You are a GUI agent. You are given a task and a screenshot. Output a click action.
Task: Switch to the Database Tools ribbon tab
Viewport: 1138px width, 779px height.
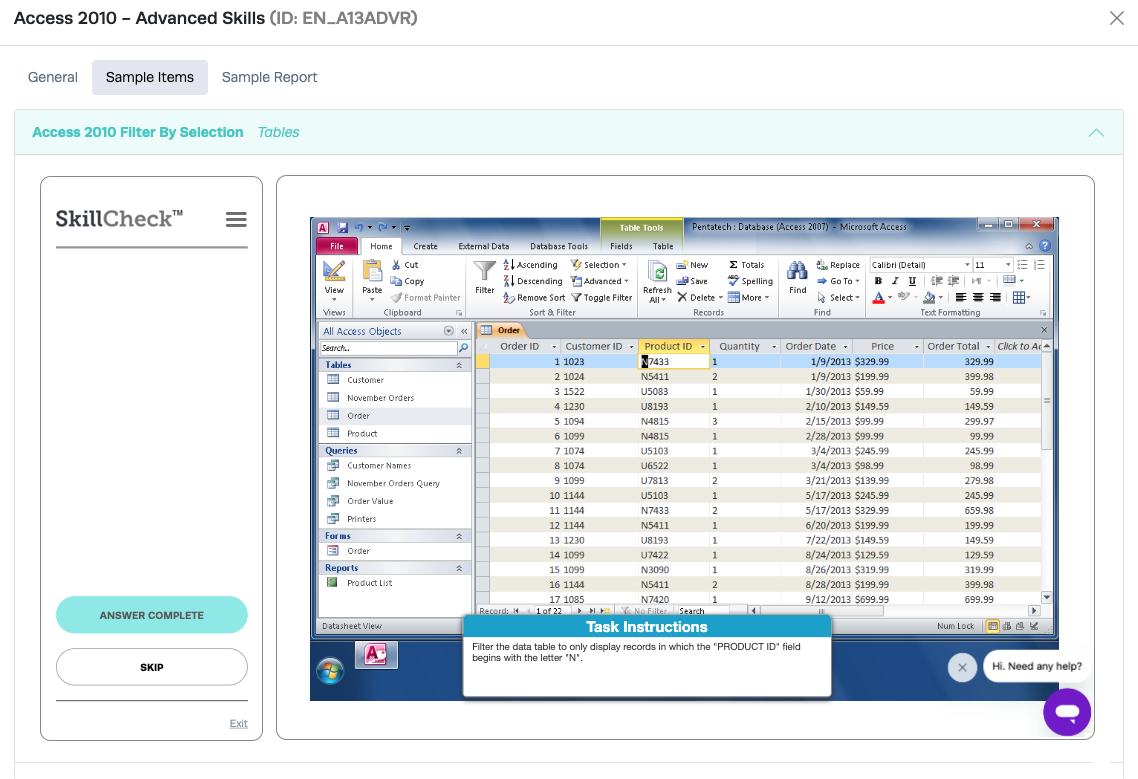(559, 246)
